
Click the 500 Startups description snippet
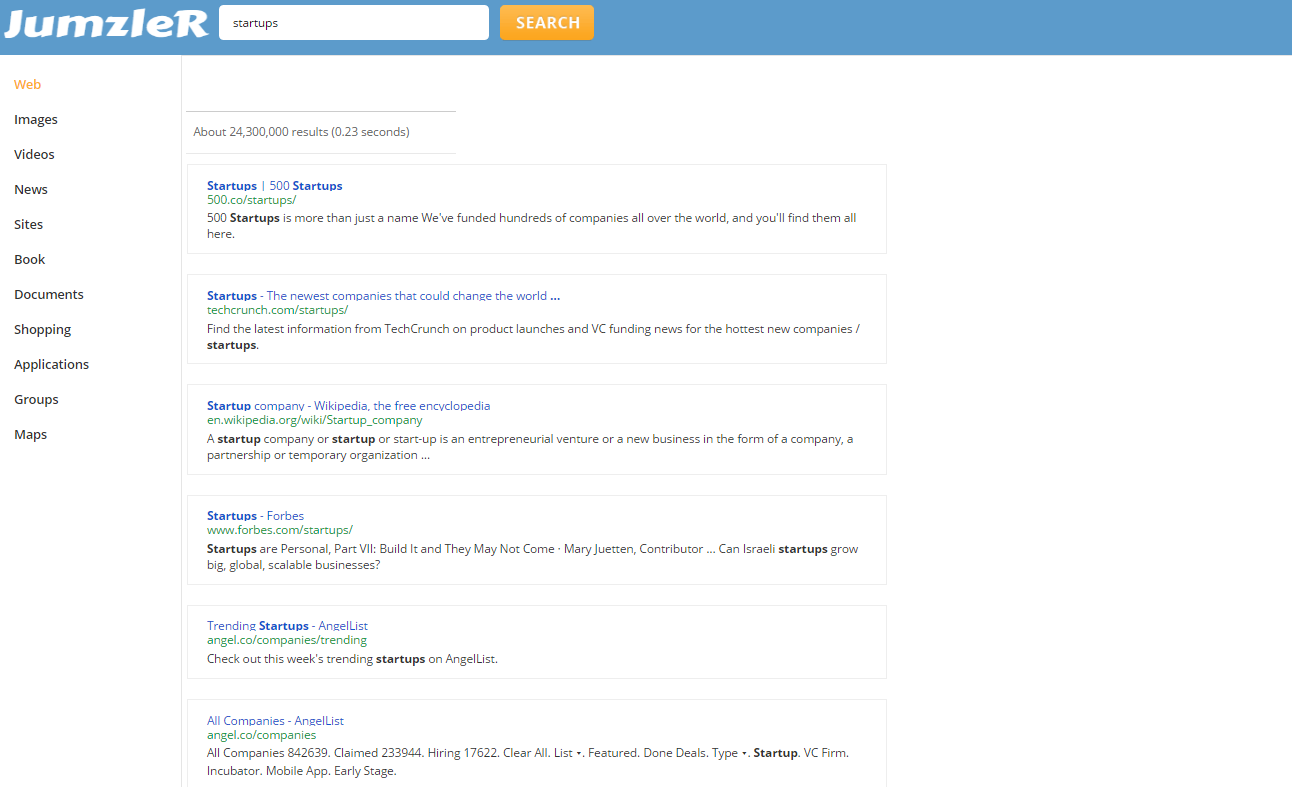click(532, 226)
